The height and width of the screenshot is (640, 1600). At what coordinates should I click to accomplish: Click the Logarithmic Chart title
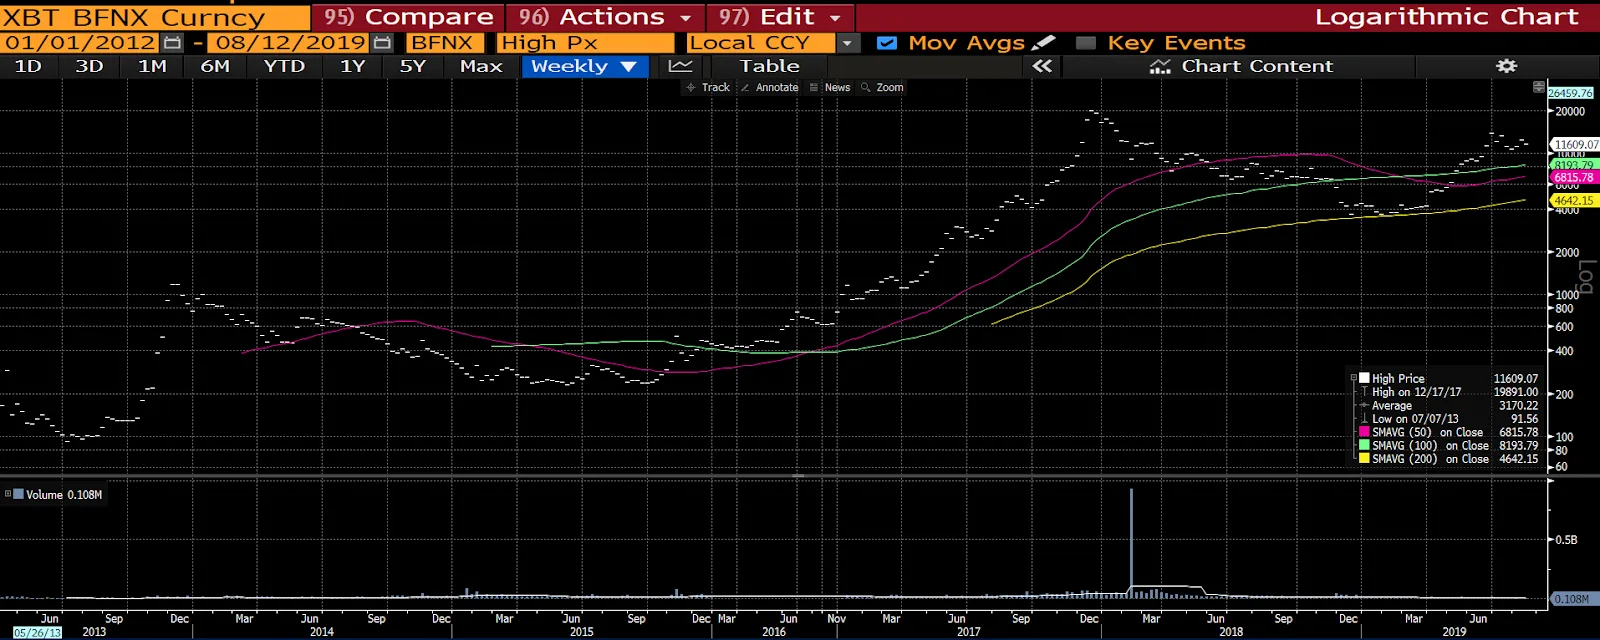(1446, 17)
